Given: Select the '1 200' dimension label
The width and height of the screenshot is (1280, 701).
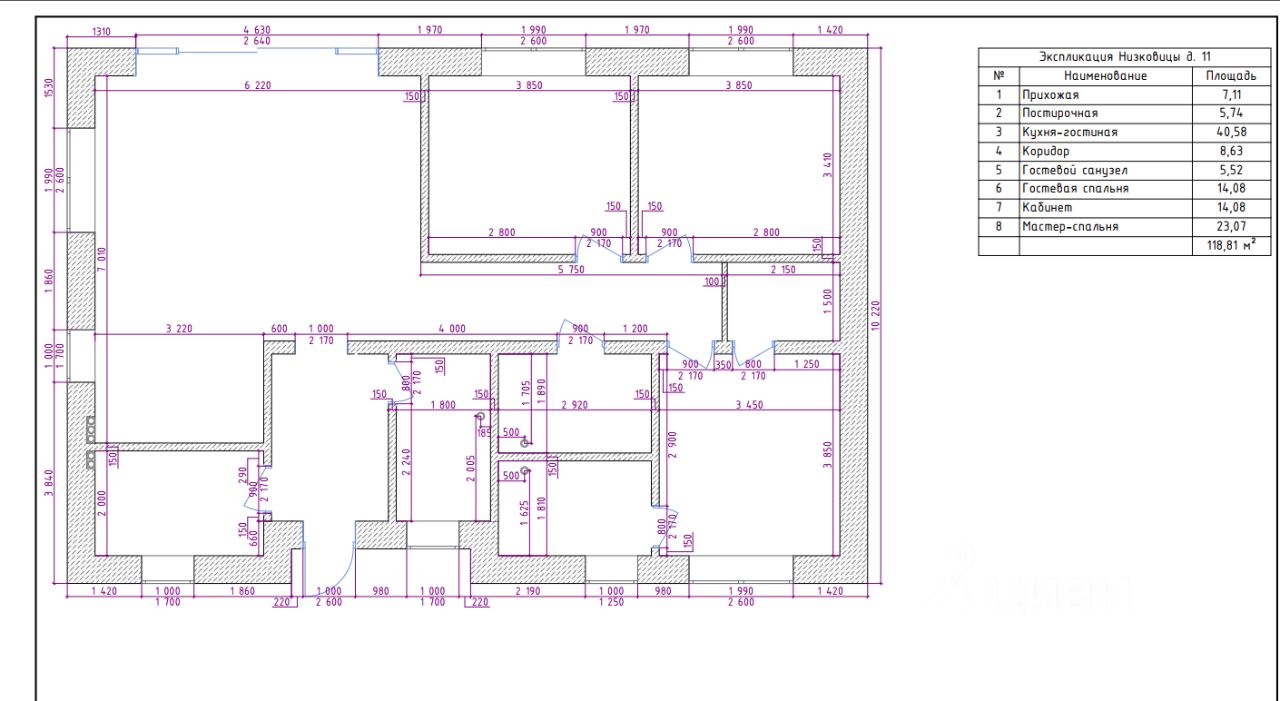Looking at the screenshot, I should pos(635,329).
